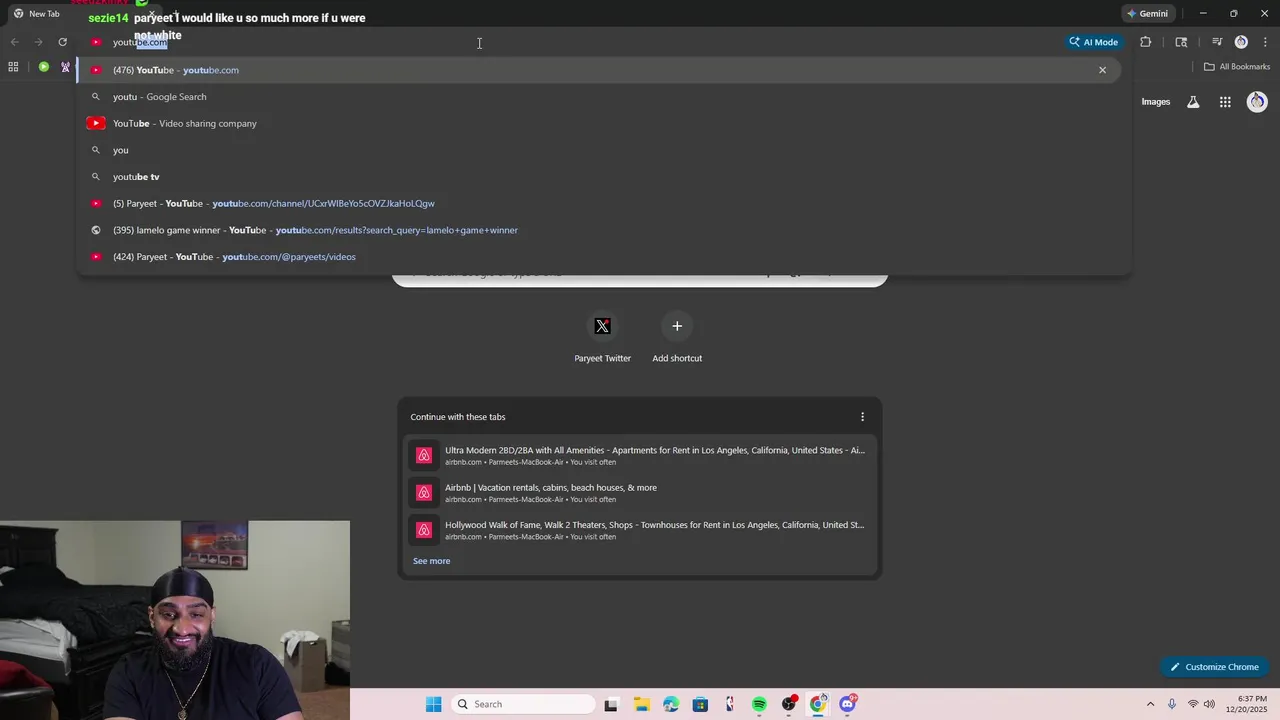The width and height of the screenshot is (1280, 720).
Task: Open Google Images link
Action: 1155,102
